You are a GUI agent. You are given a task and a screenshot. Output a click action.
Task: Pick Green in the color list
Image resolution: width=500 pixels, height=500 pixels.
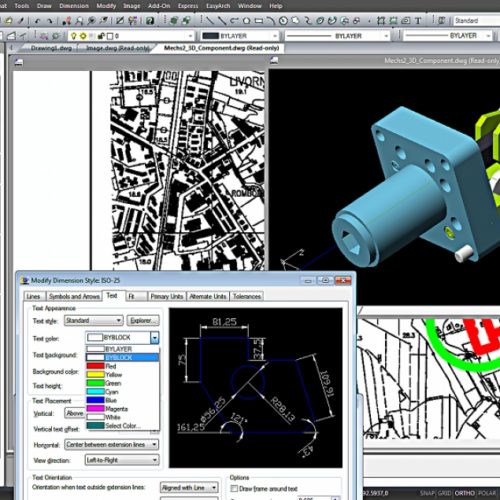coord(122,383)
